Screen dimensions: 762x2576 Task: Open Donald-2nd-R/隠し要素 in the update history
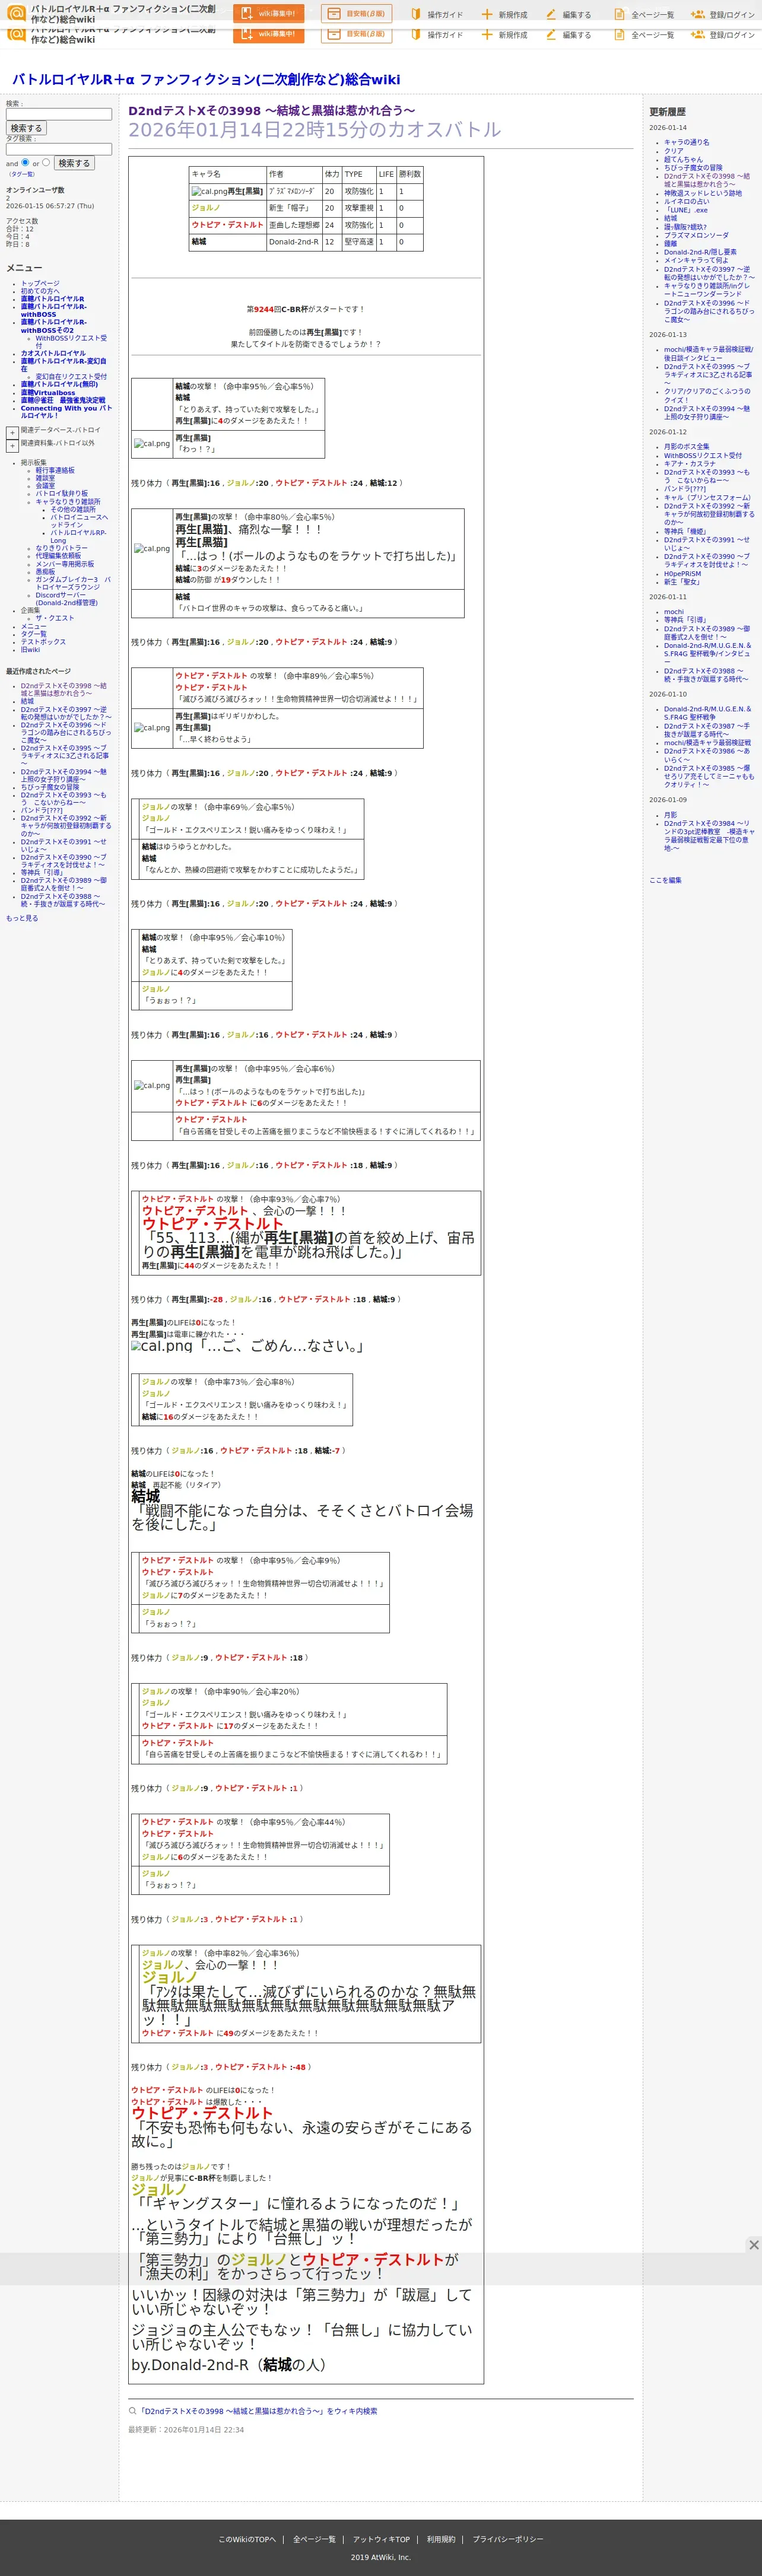pyautogui.click(x=700, y=252)
